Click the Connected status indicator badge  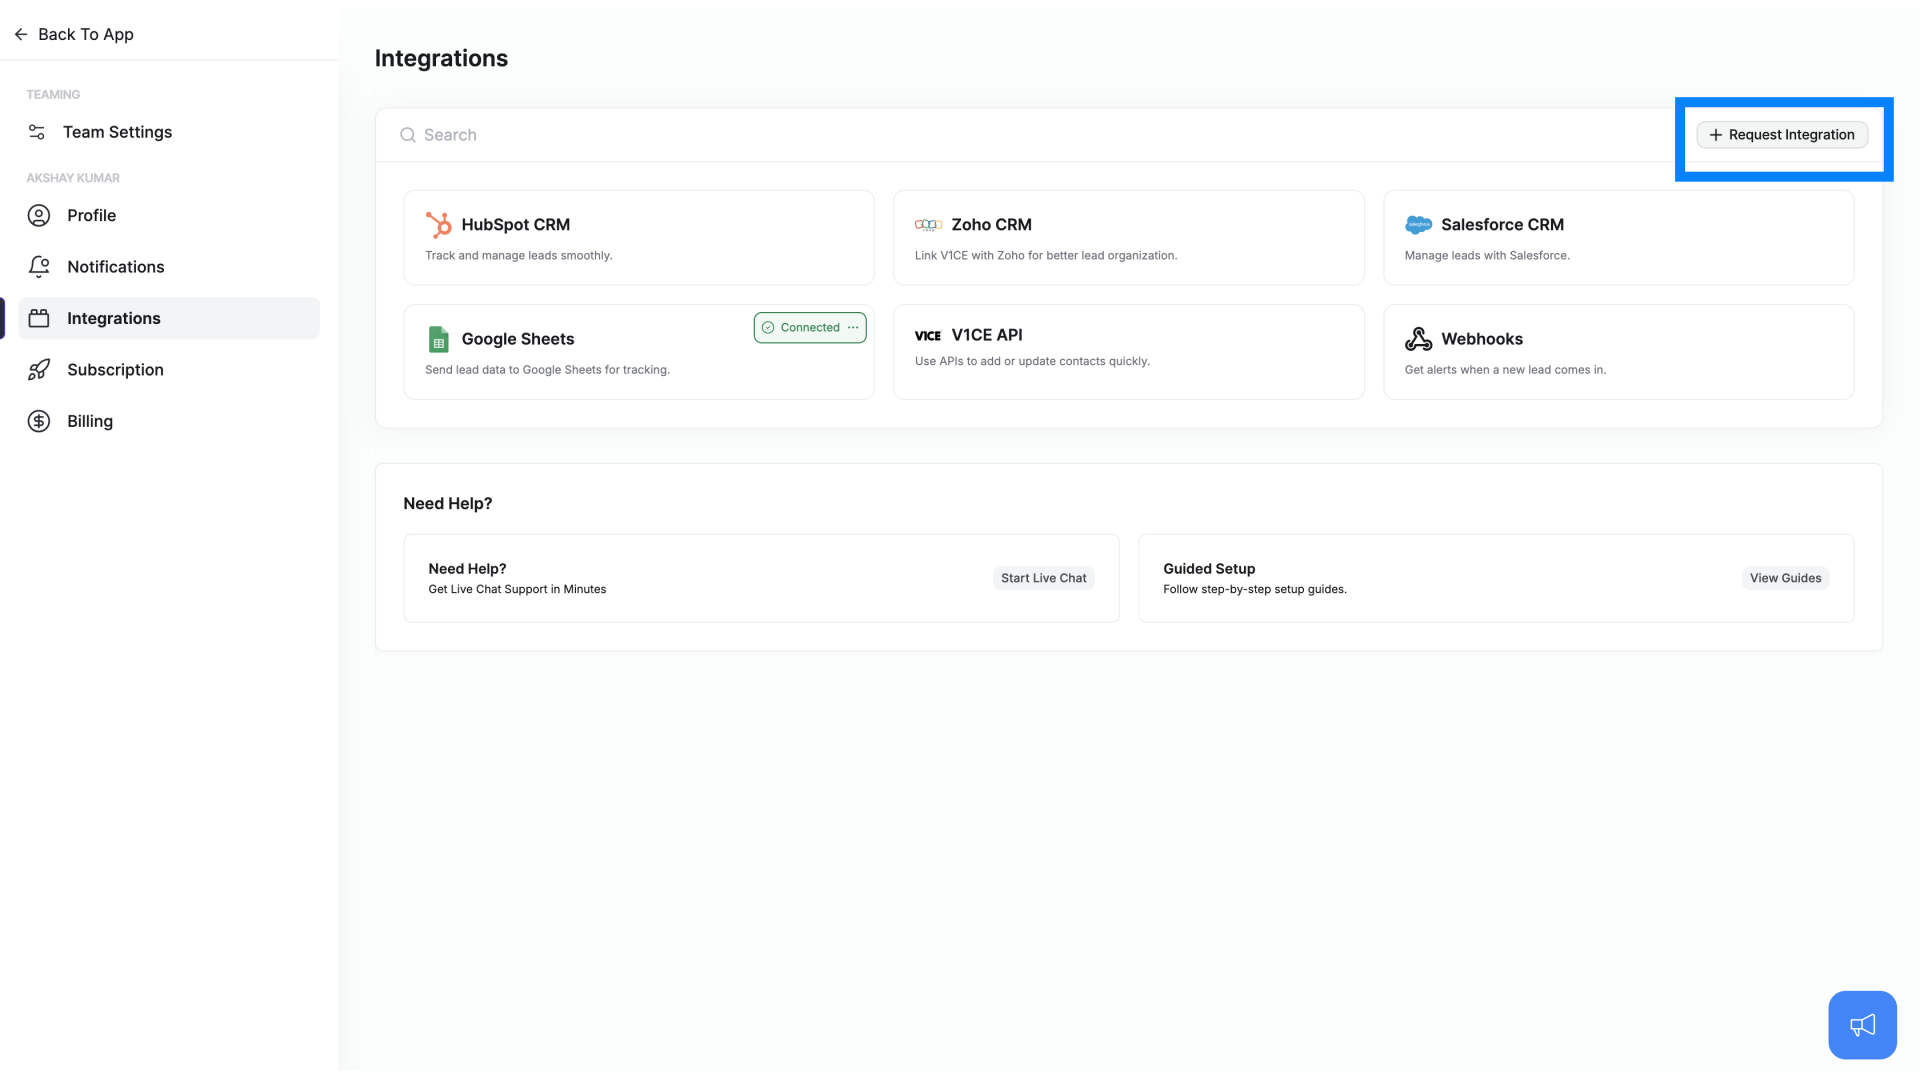(x=810, y=327)
